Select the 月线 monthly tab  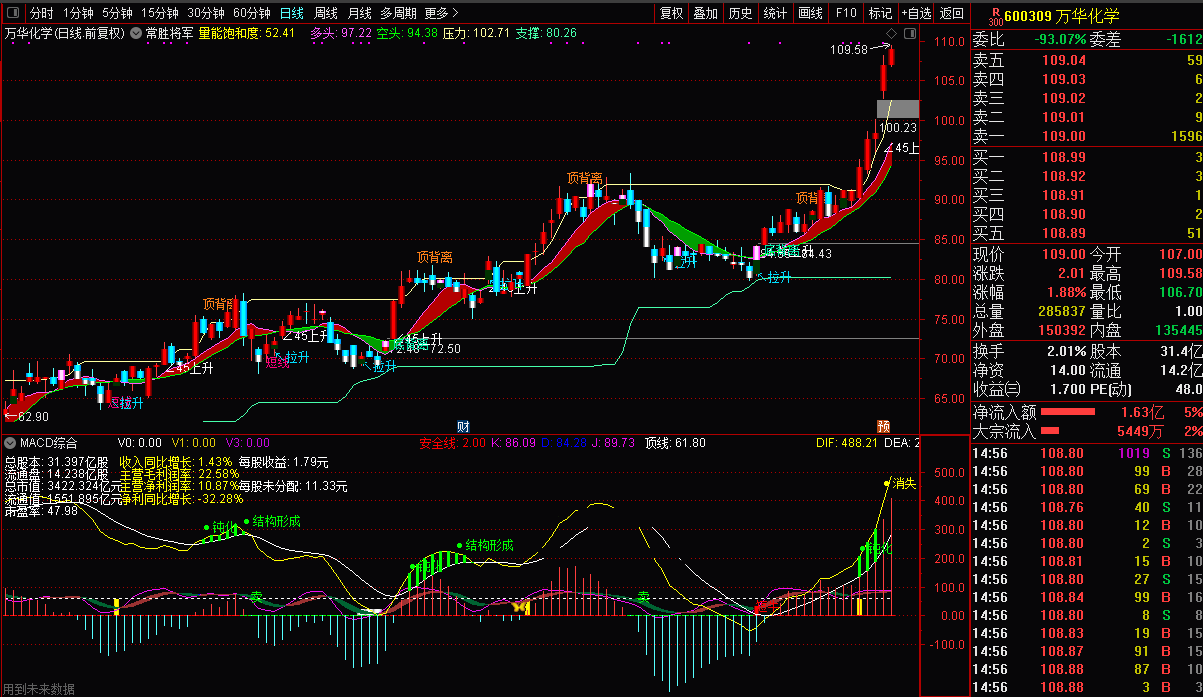(x=360, y=13)
